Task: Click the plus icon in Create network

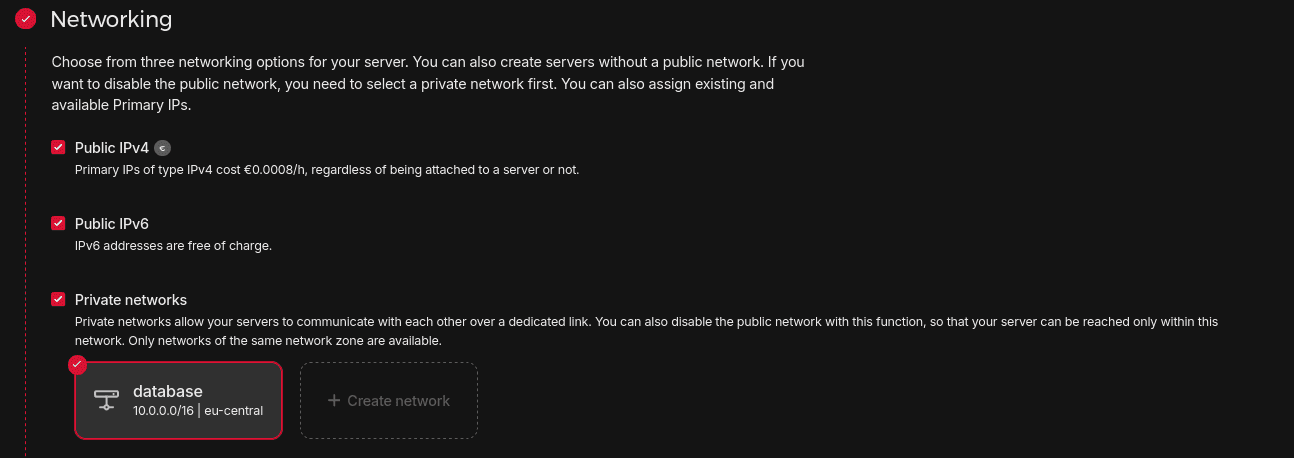Action: [x=334, y=401]
